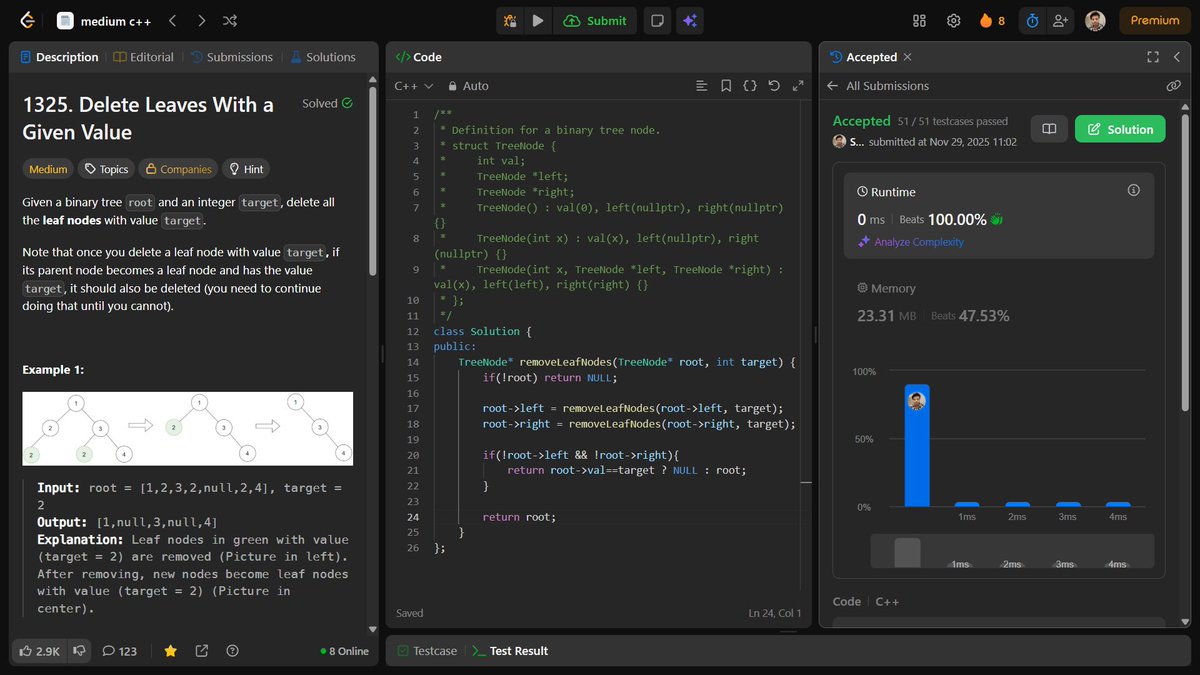Open the notes panel icon
Screen dimensions: 1200x675
657,20
